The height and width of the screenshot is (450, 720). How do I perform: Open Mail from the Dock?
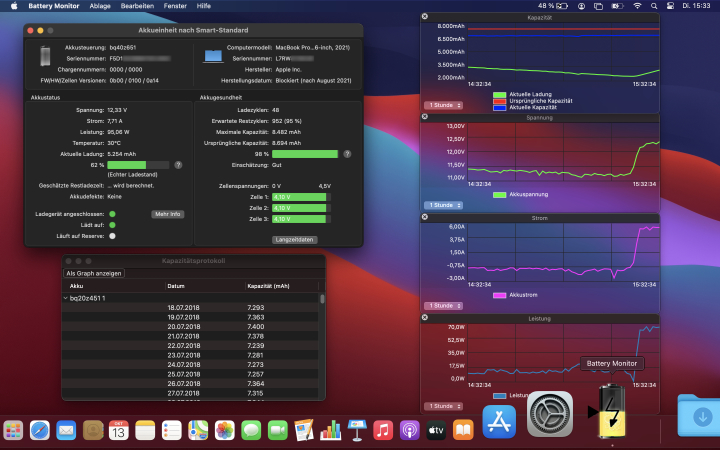[x=66, y=431]
